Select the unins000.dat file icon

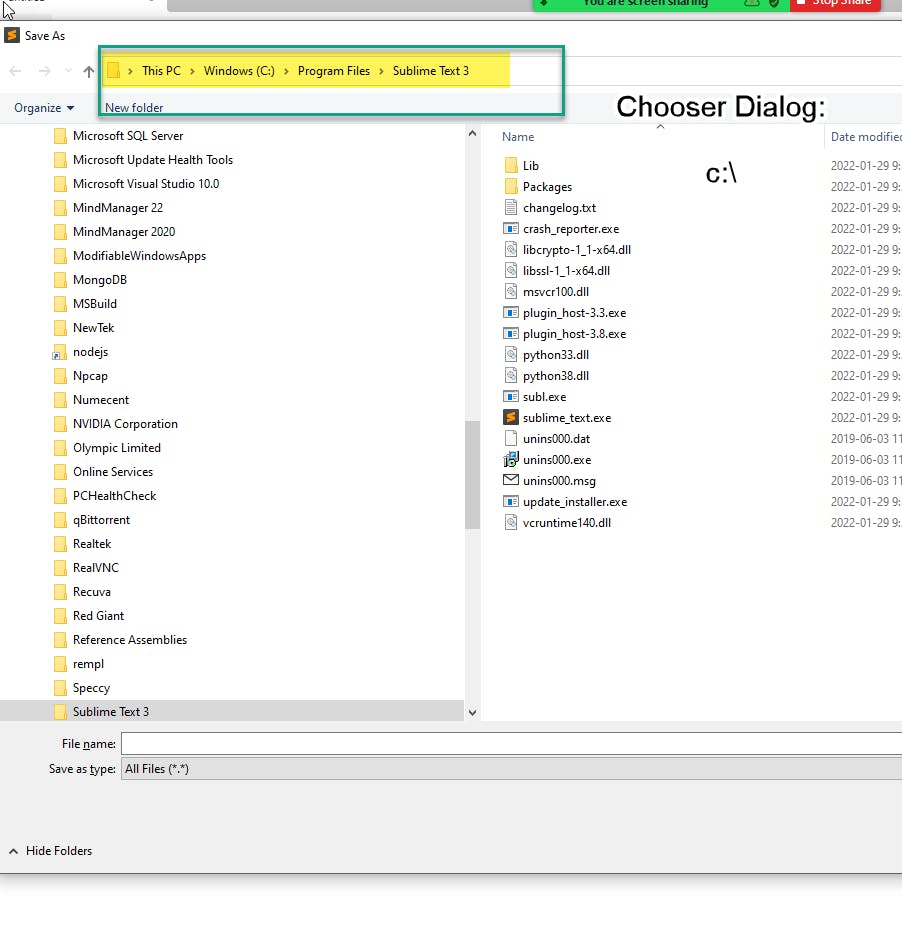511,438
